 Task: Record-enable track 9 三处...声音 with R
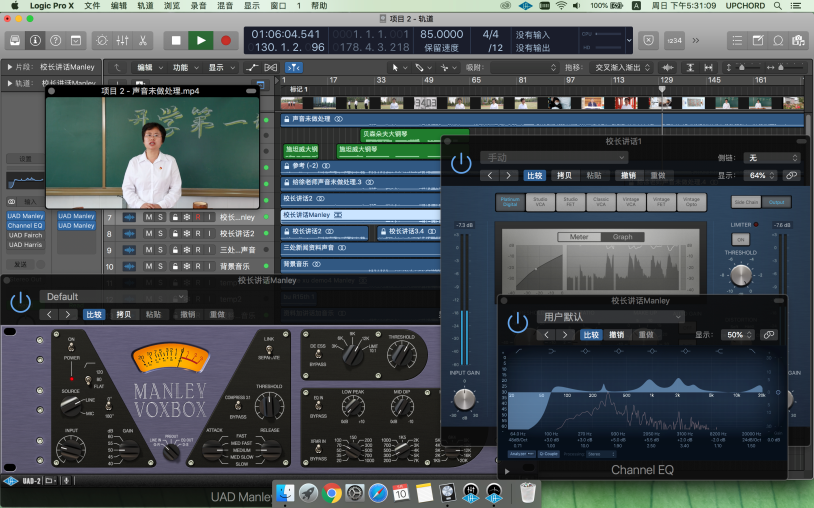coord(198,250)
